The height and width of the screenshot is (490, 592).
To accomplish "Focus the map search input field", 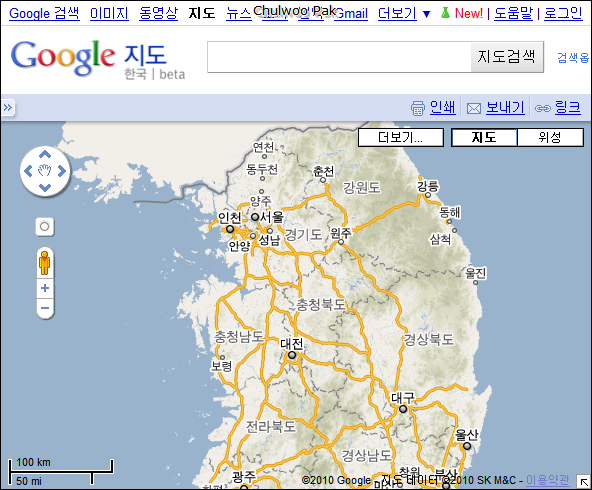I will coord(339,57).
